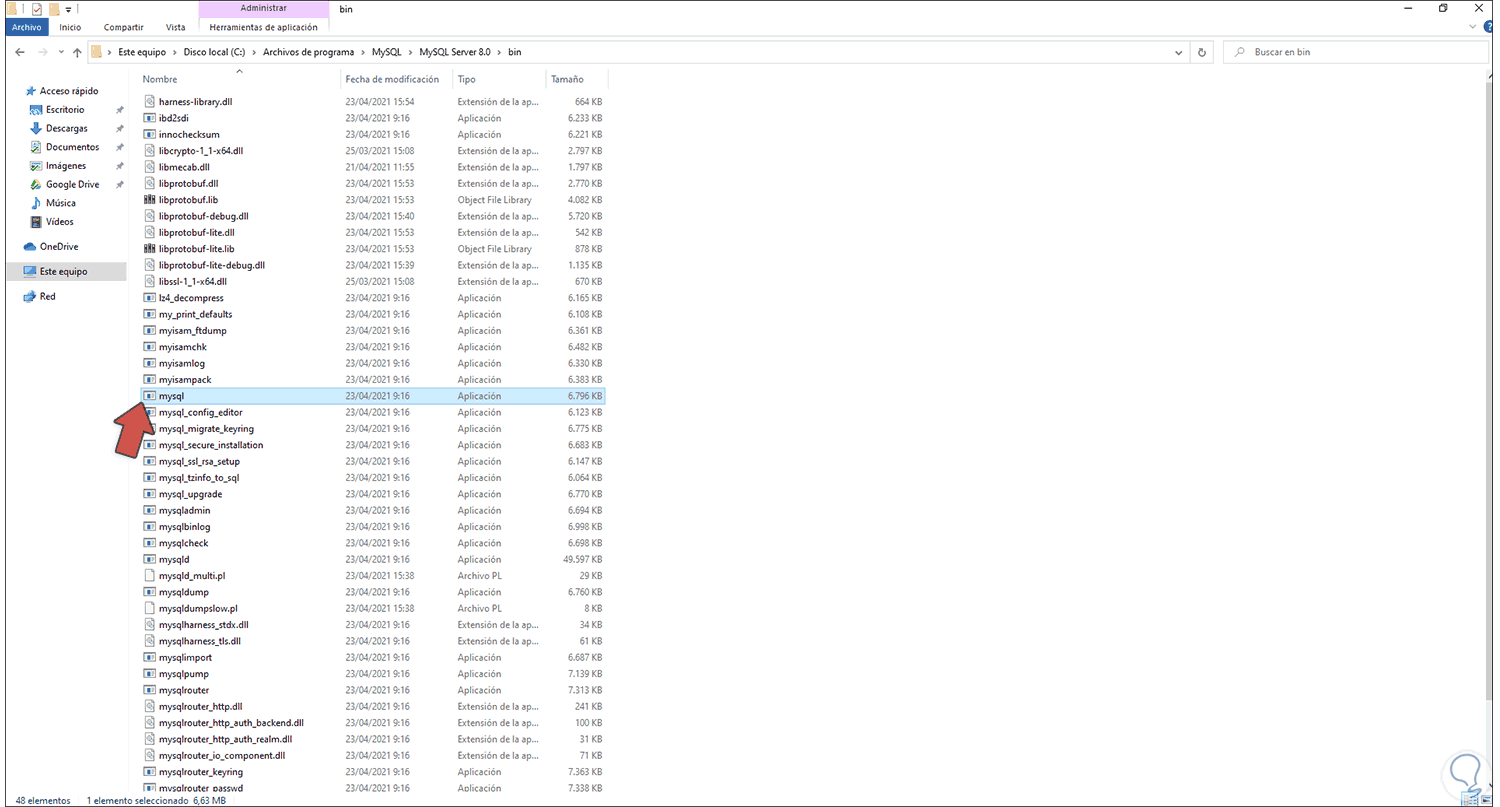Click the Red network icon
Image resolution: width=1500 pixels, height=807 pixels.
click(x=31, y=297)
